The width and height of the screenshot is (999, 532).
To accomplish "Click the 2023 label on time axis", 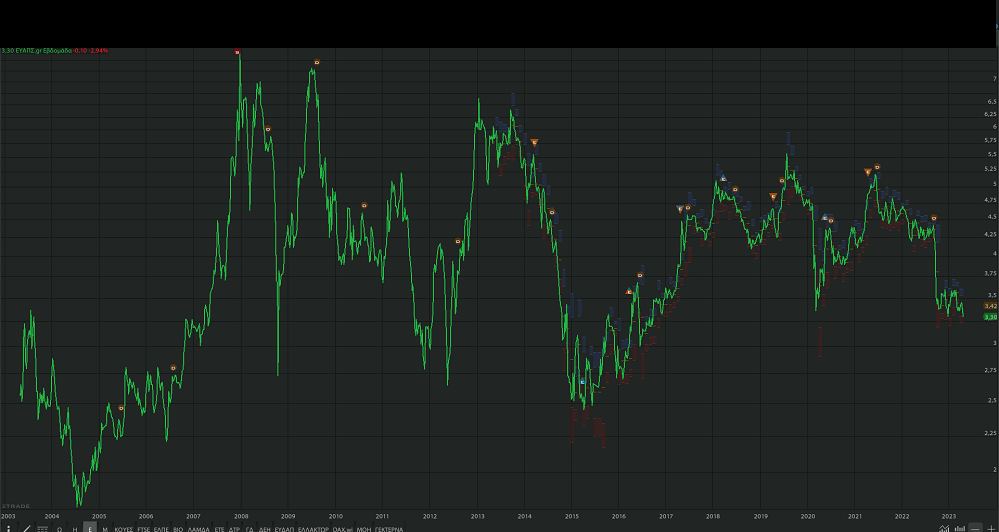I will 949,516.
